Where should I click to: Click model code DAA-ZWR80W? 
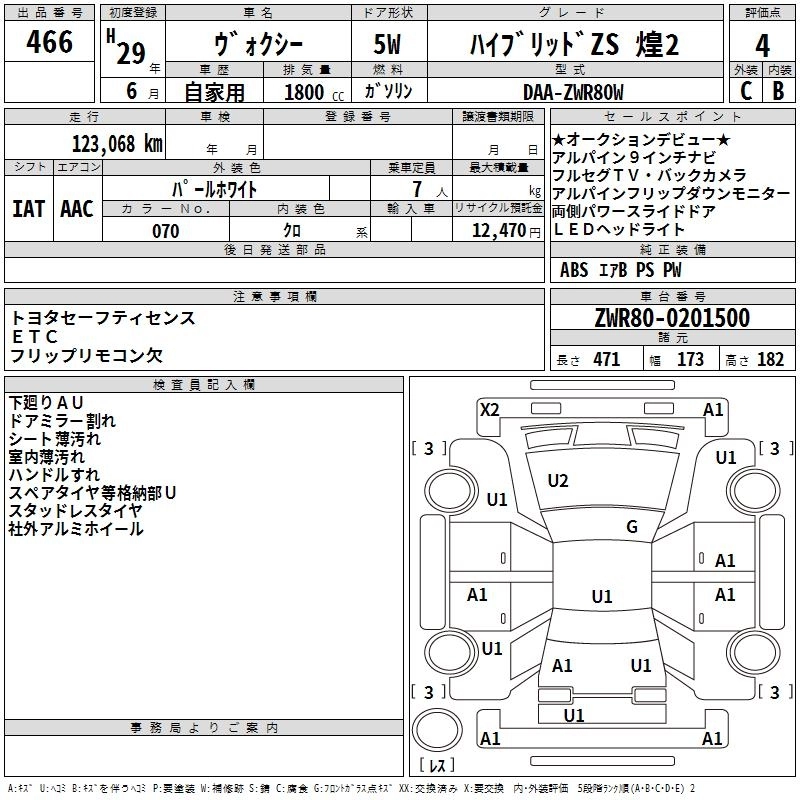[x=573, y=92]
